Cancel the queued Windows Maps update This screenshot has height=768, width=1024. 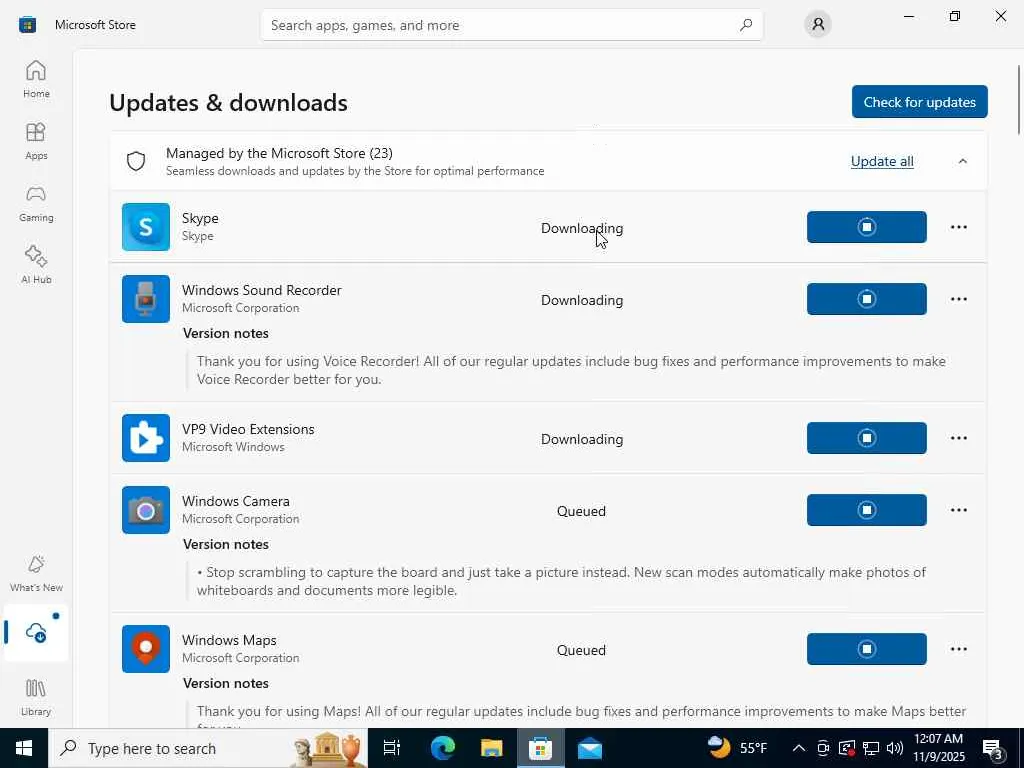click(867, 649)
